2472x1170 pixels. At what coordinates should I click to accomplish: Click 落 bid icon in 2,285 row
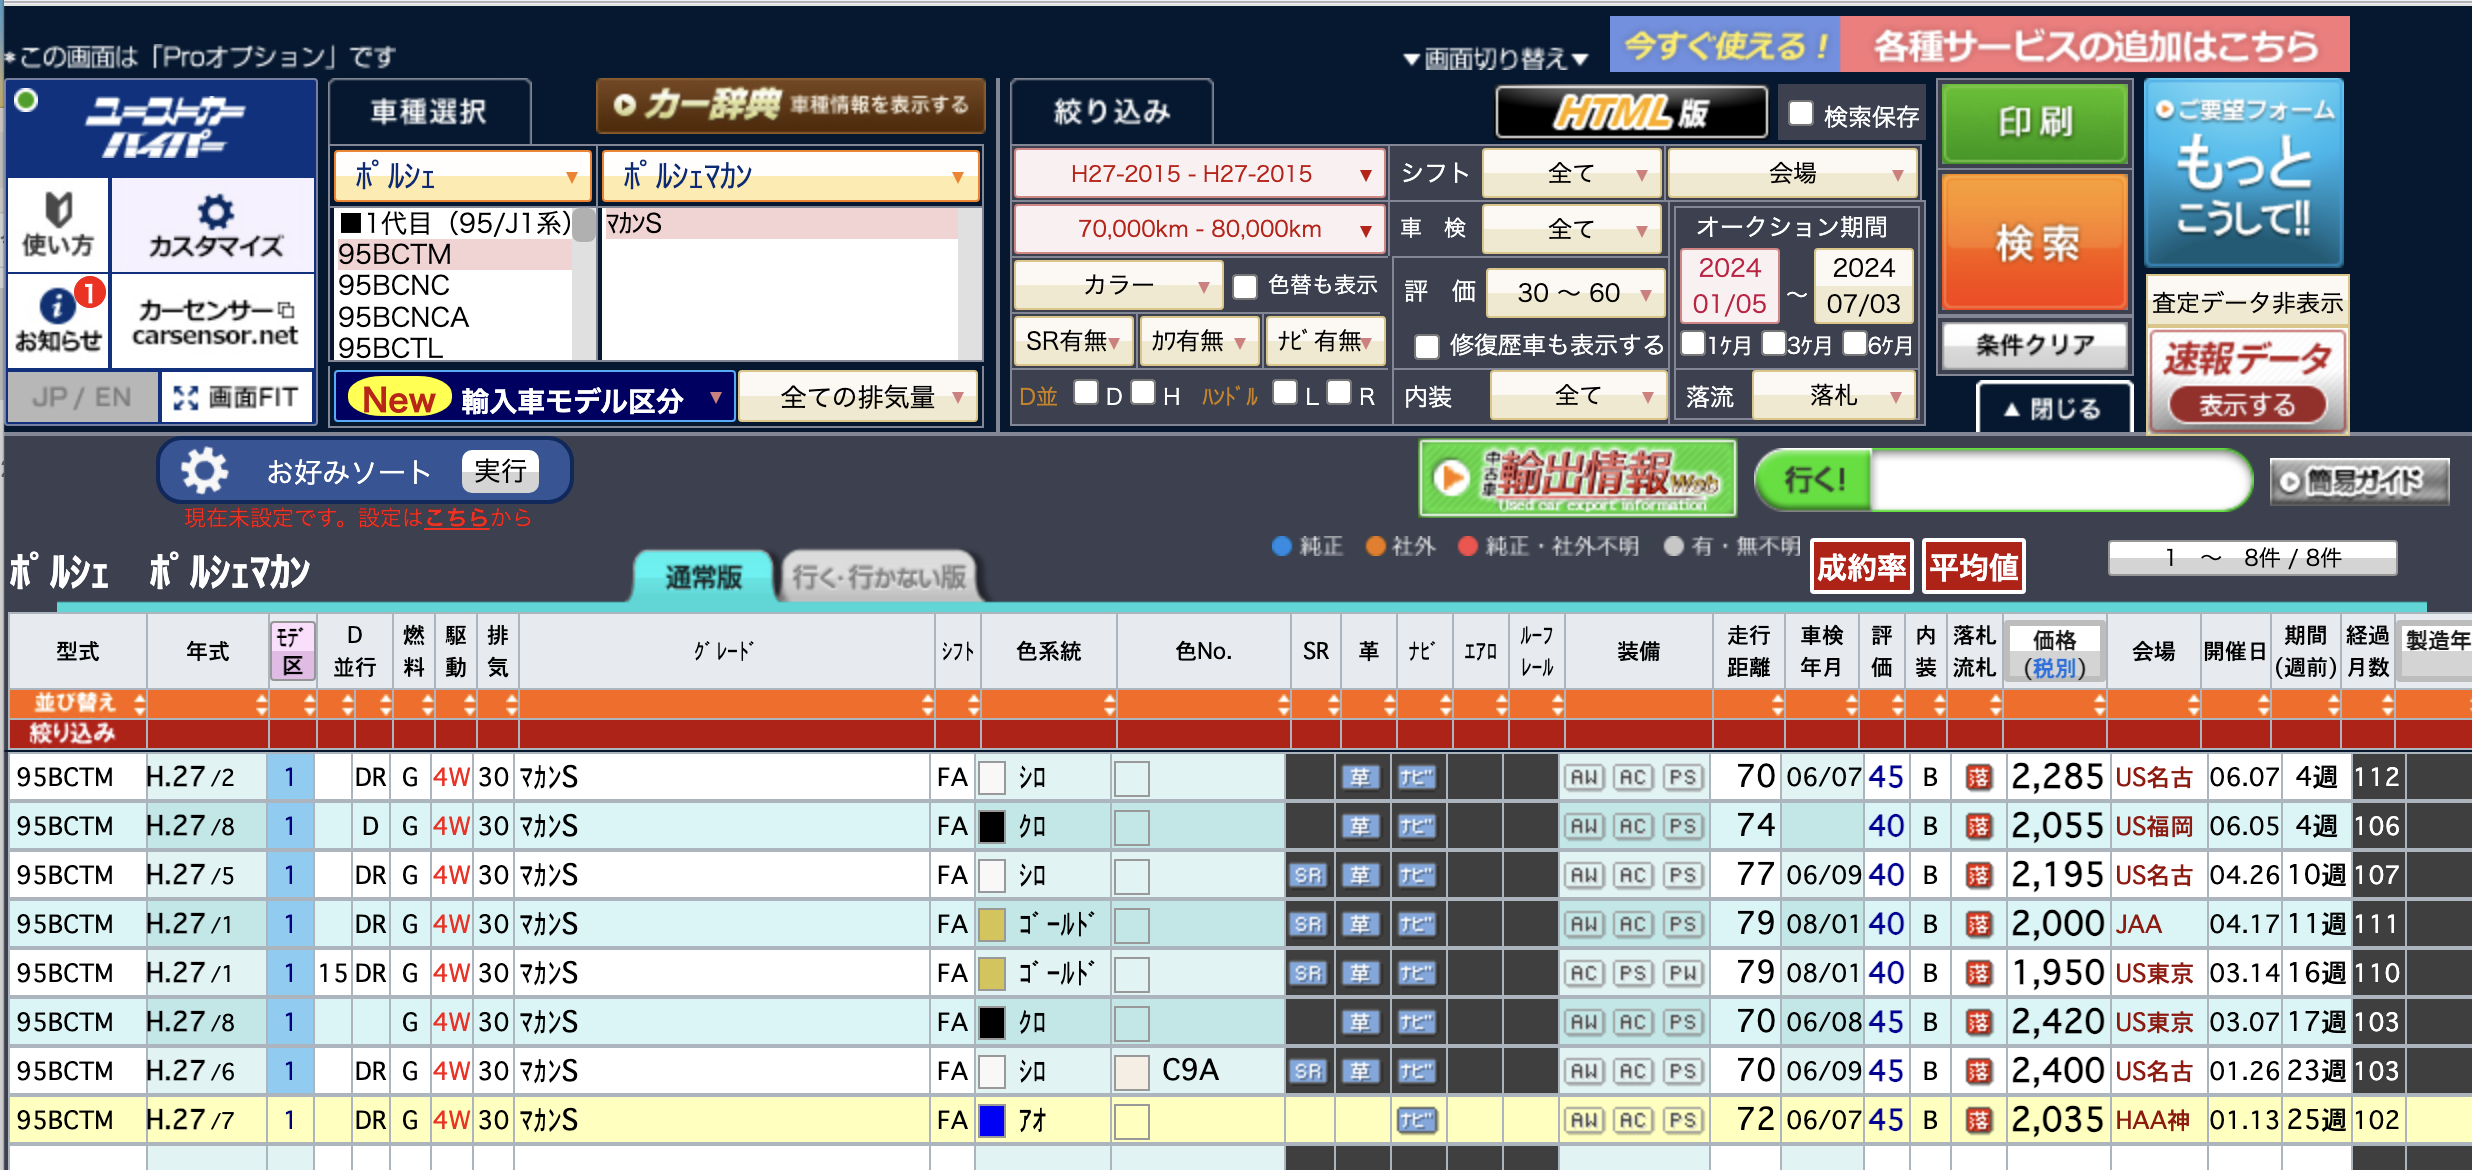click(1979, 778)
